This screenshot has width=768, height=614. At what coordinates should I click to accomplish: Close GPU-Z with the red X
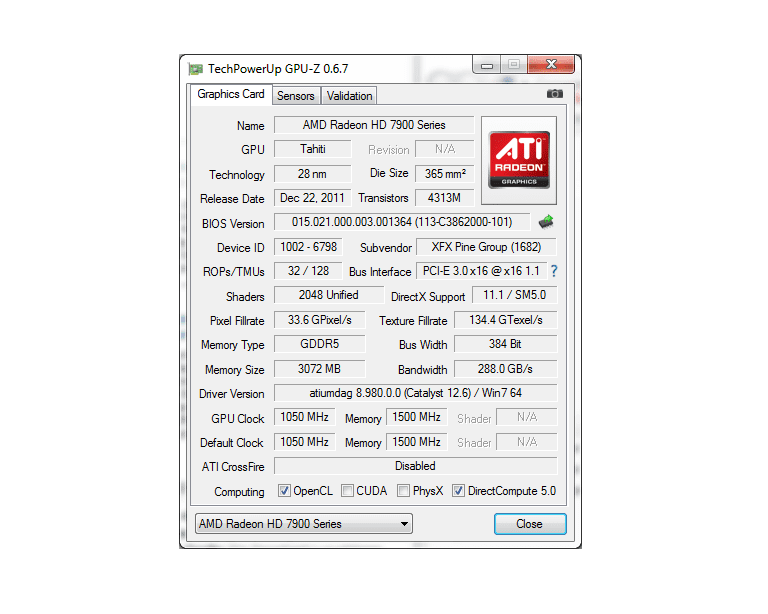pos(551,65)
